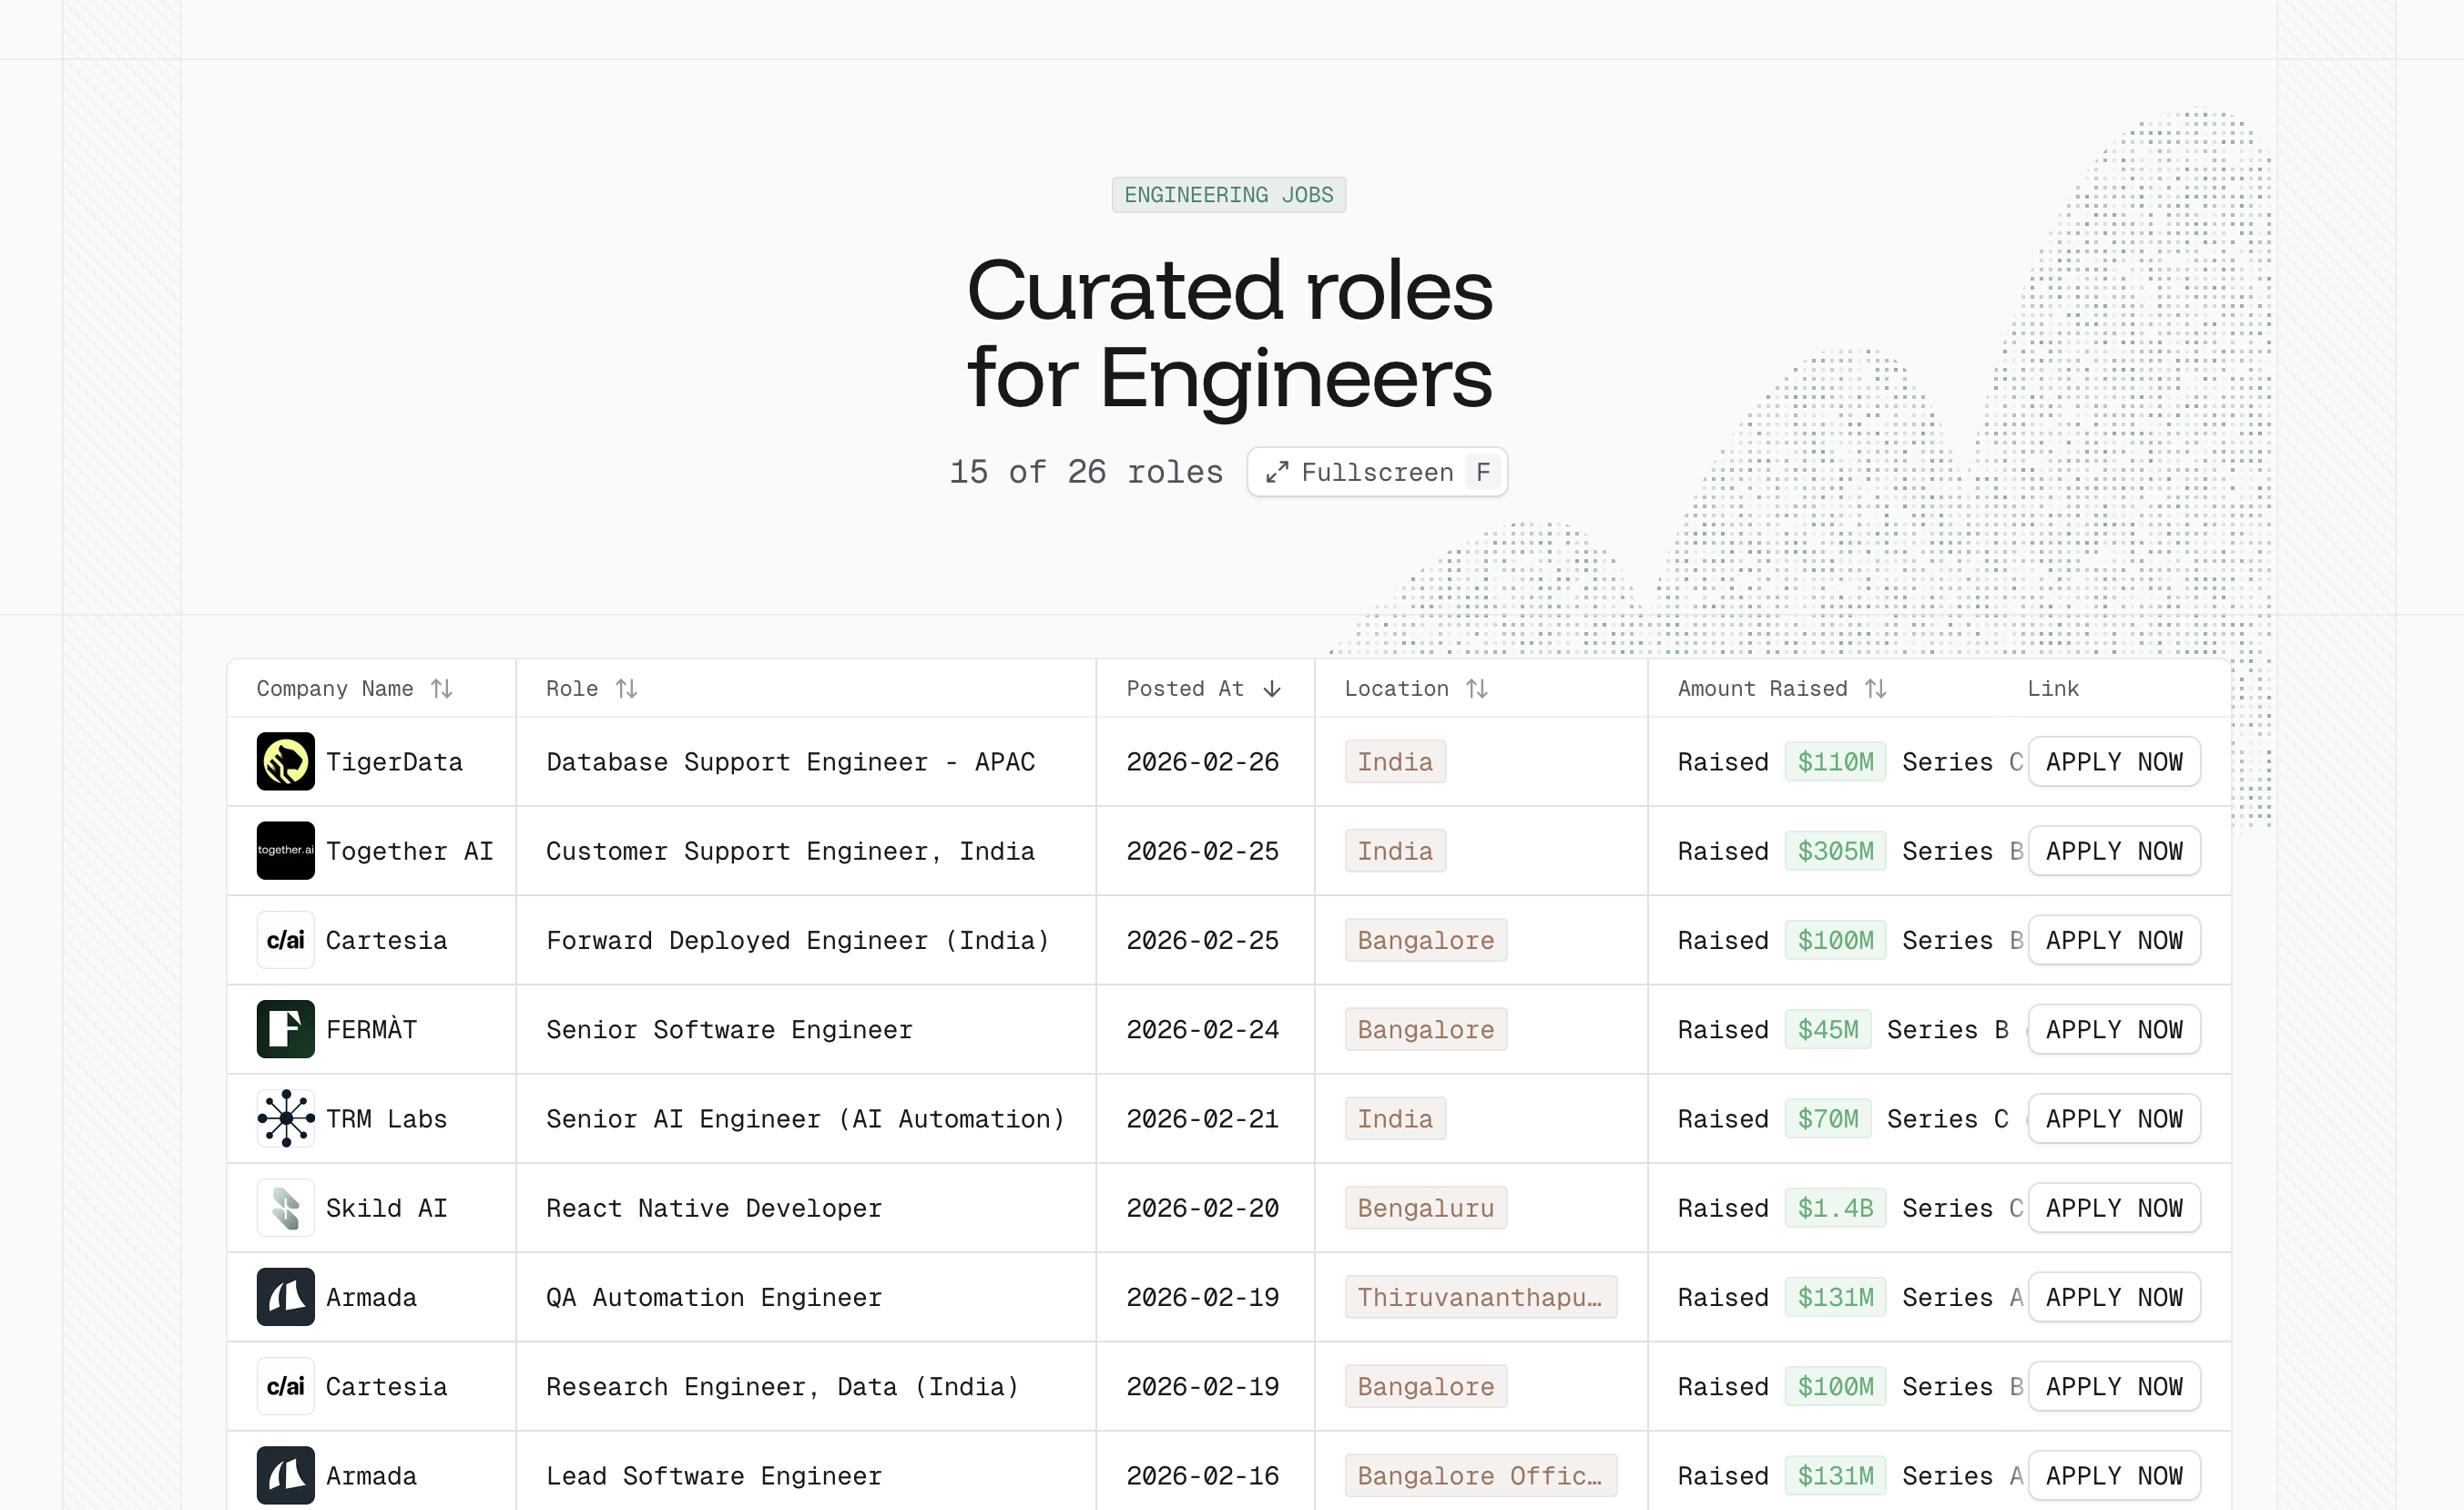The height and width of the screenshot is (1510, 2464).
Task: Click the Together AI logo icon
Action: pos(285,851)
